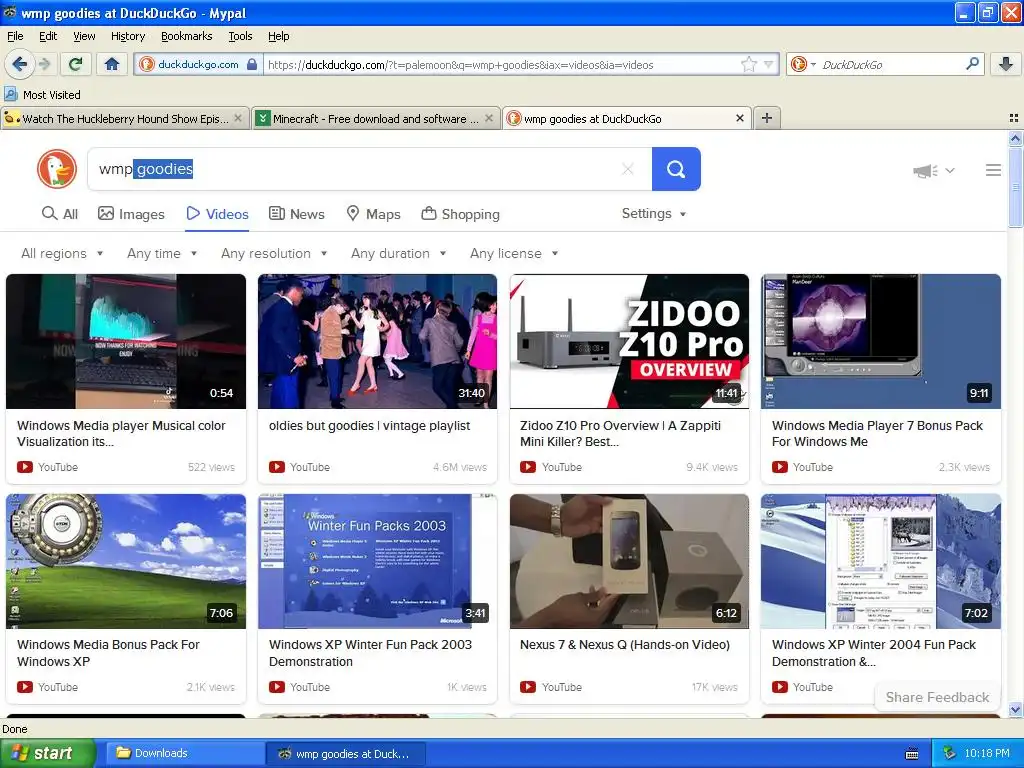Click the Windows Start button
Viewport: 1024px width, 768px height.
[46, 753]
